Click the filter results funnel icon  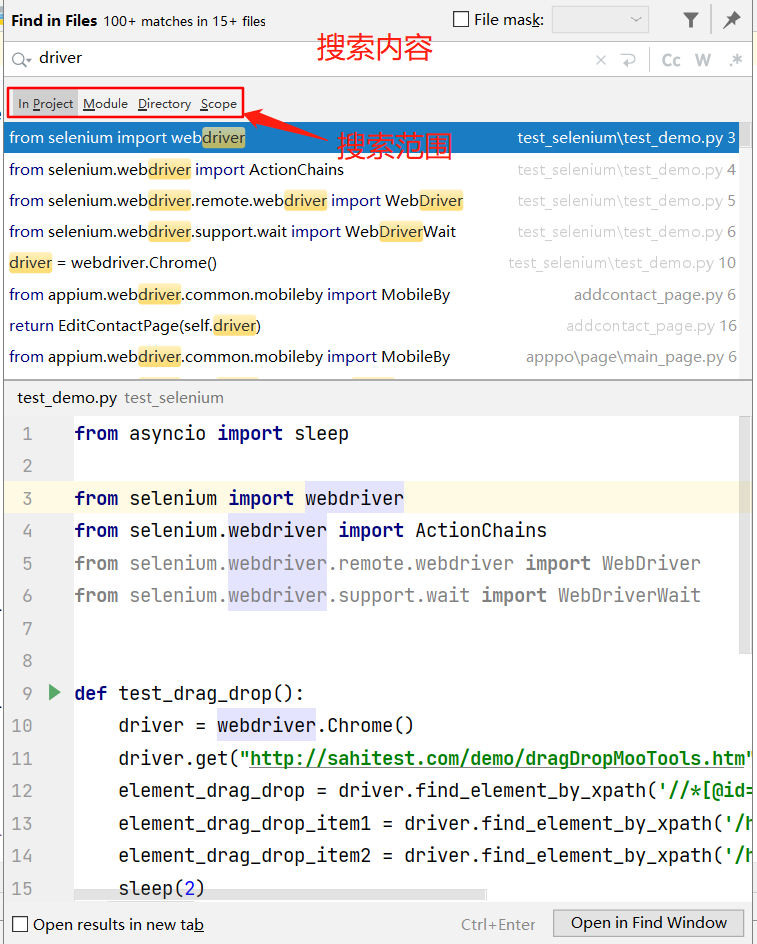coord(691,20)
